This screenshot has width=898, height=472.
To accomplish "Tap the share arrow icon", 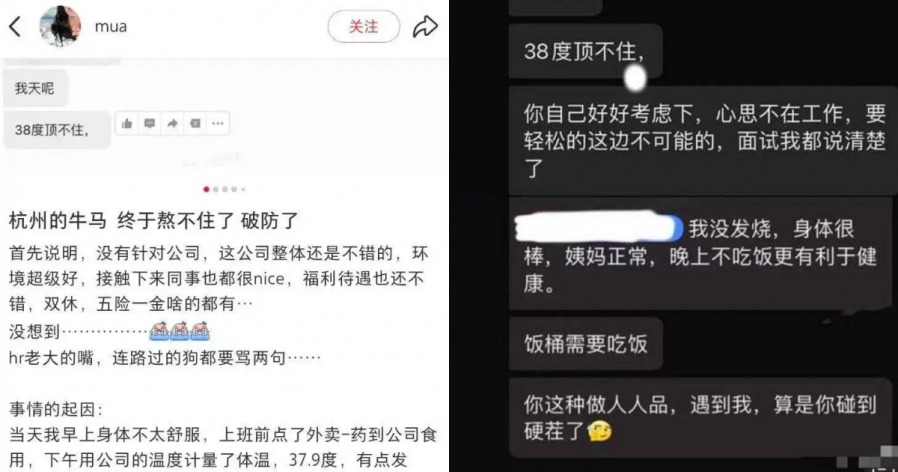I will tap(425, 26).
